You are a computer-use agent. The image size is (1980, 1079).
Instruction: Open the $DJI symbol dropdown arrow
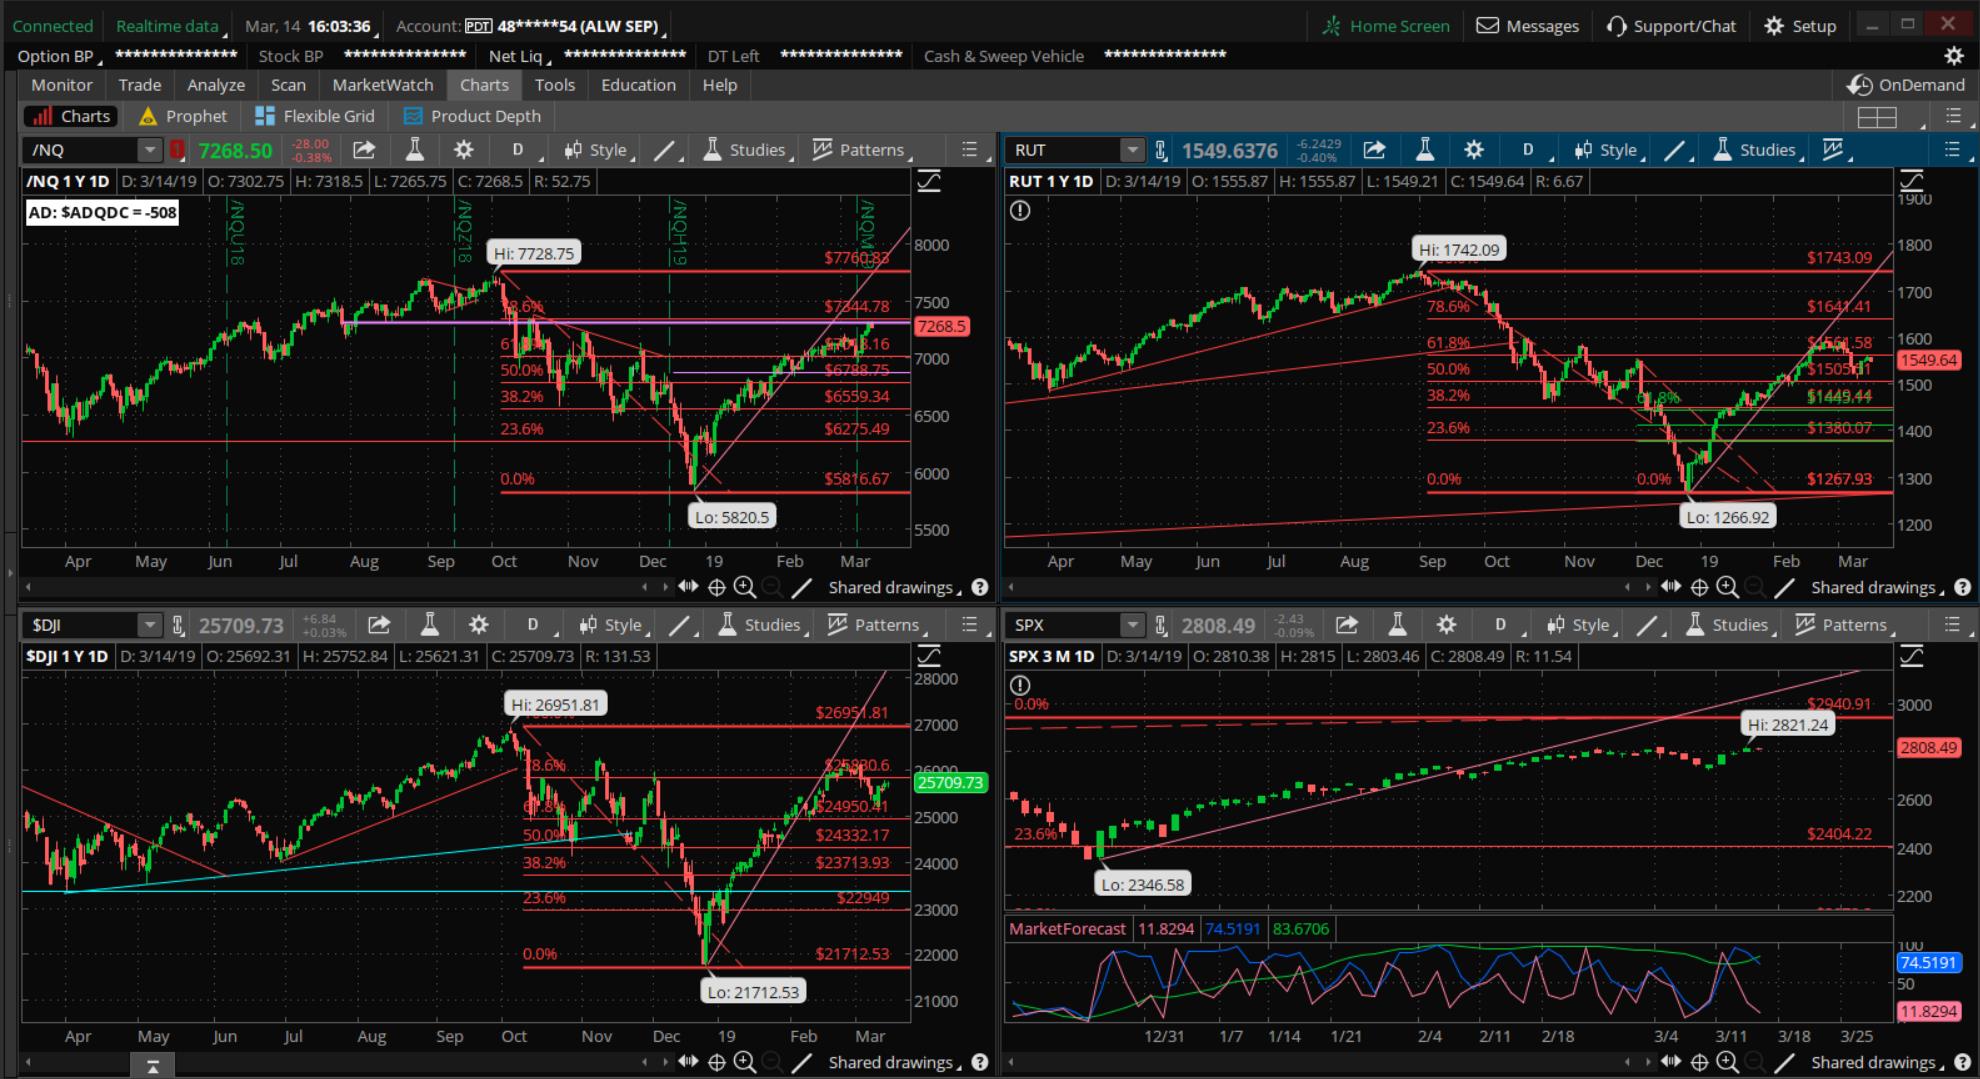click(x=150, y=624)
